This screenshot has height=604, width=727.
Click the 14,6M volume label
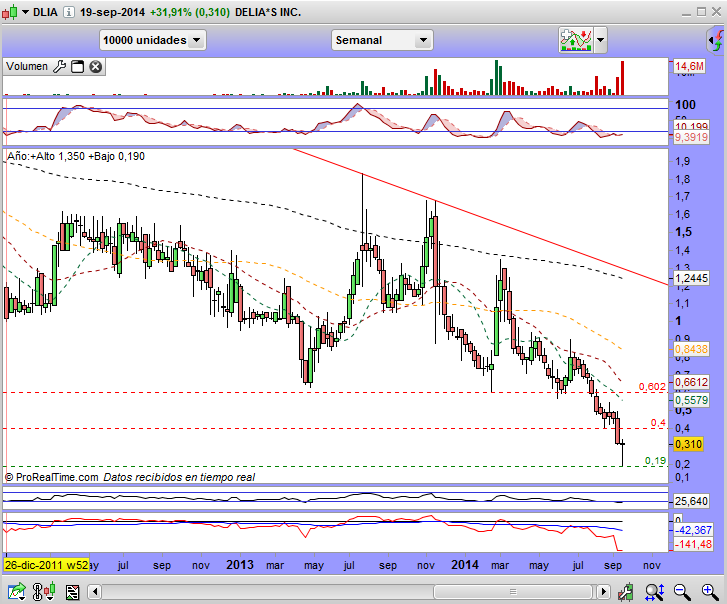[x=689, y=66]
